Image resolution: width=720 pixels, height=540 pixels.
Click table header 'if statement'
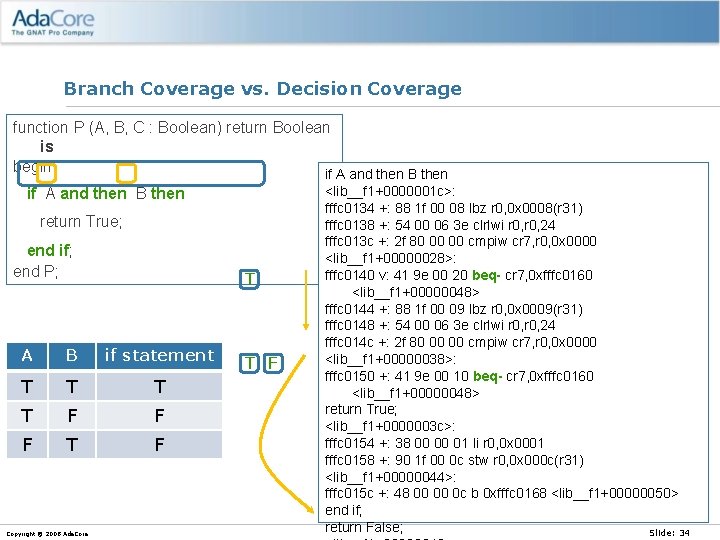pyautogui.click(x=159, y=355)
